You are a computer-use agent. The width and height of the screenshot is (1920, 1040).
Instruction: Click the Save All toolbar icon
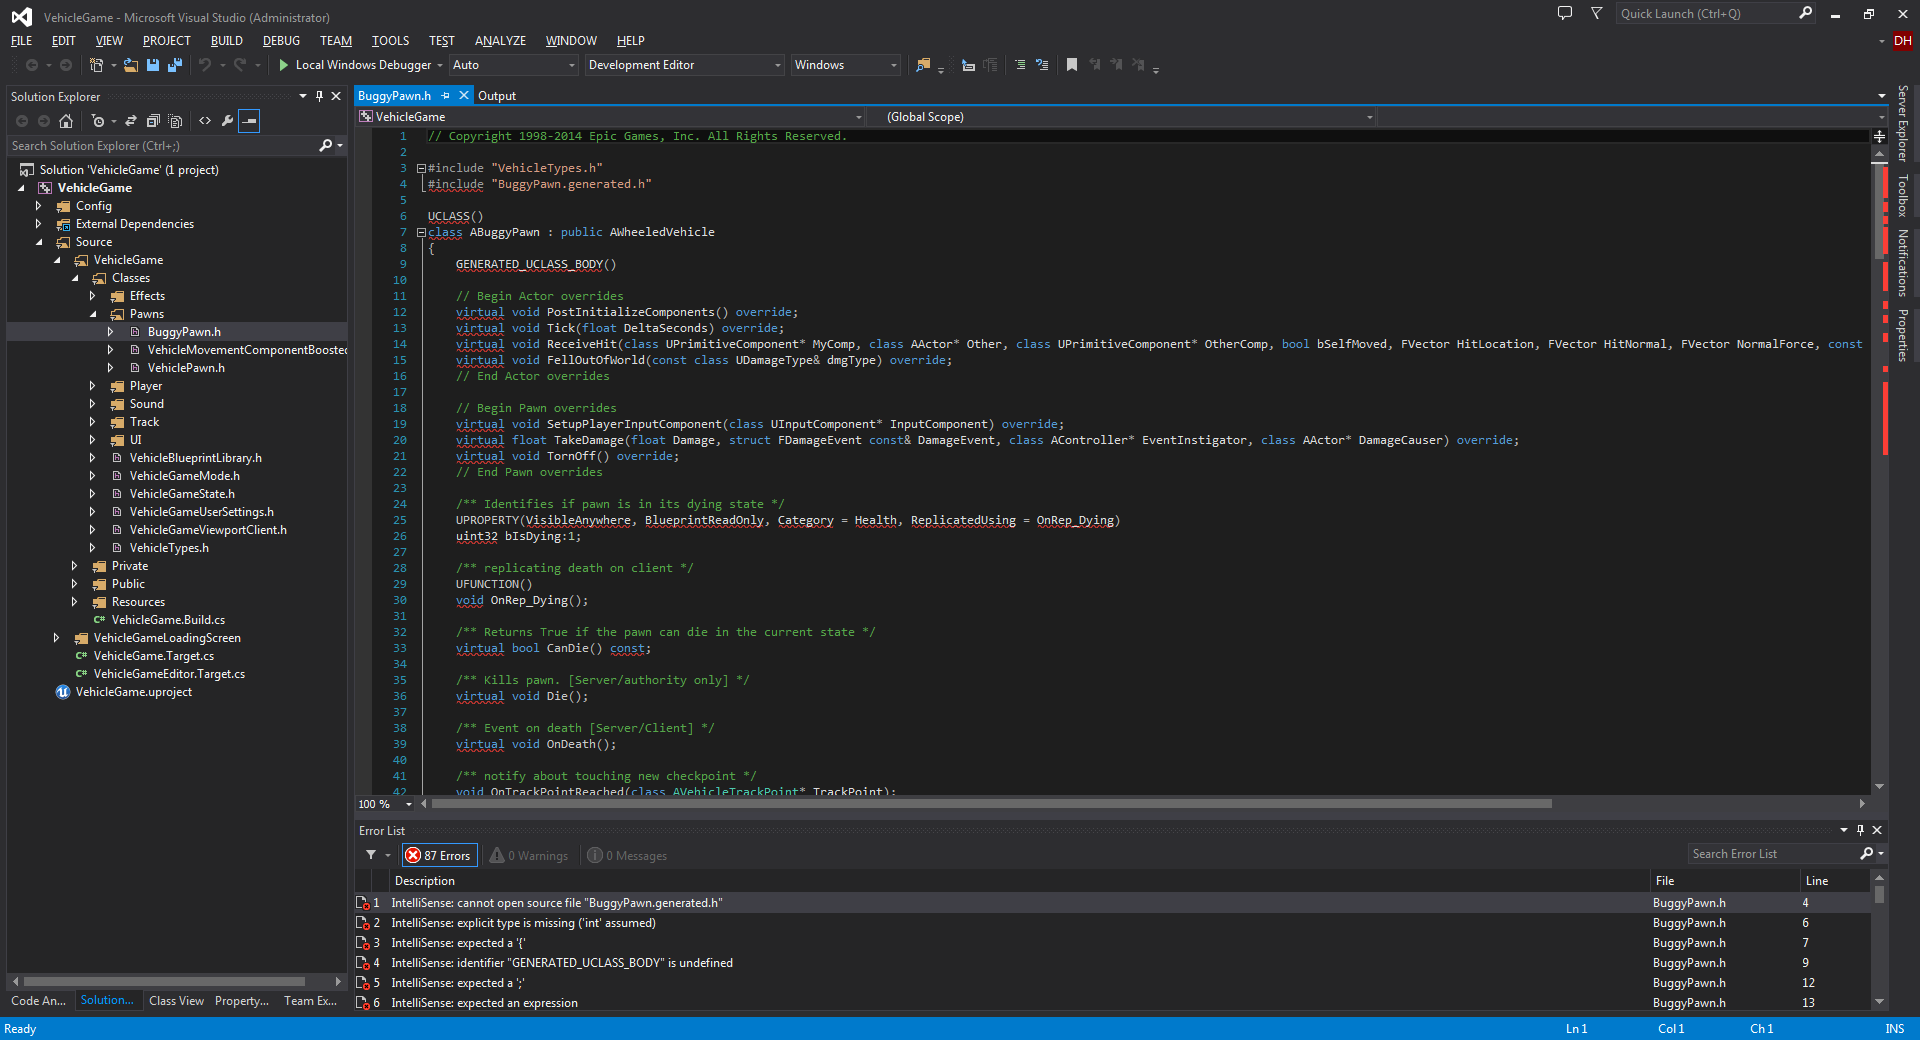[175, 65]
